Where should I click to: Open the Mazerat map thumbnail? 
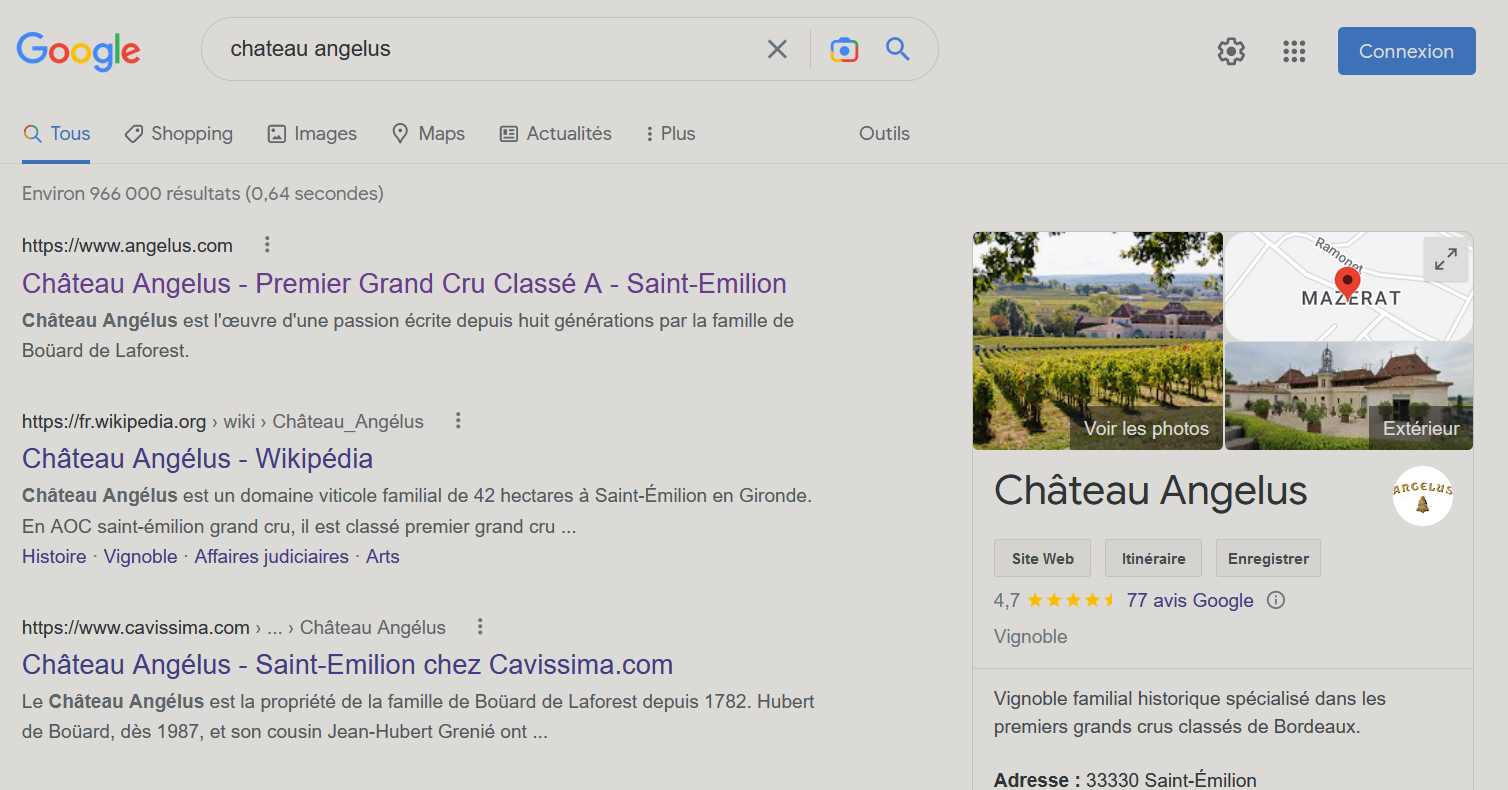point(1349,286)
